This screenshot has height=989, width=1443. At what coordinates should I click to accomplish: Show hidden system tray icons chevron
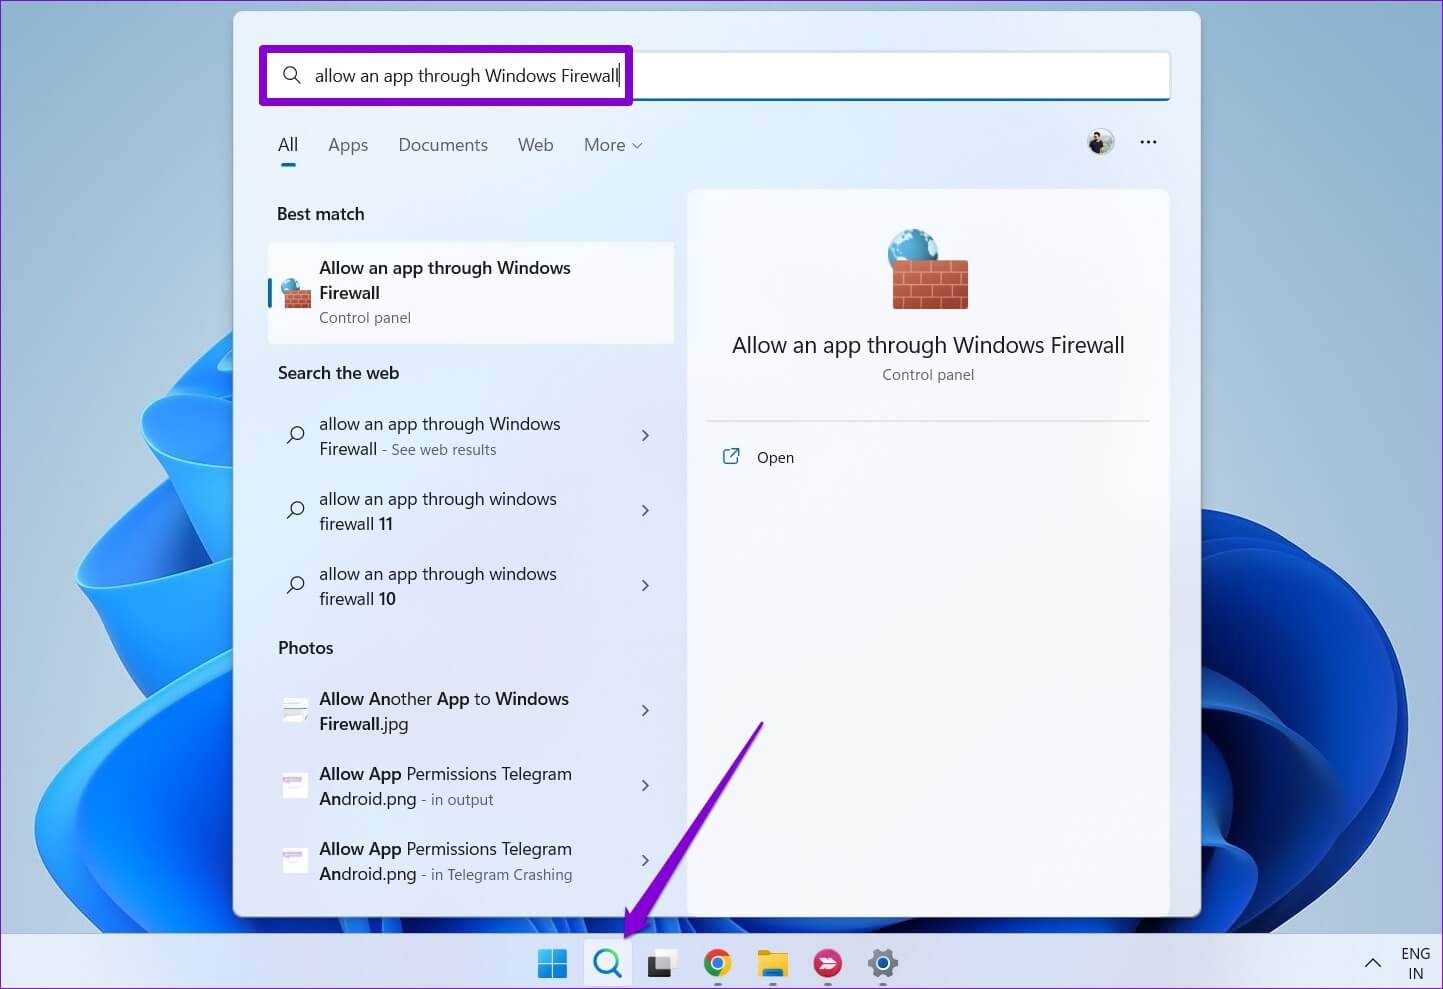tap(1372, 963)
